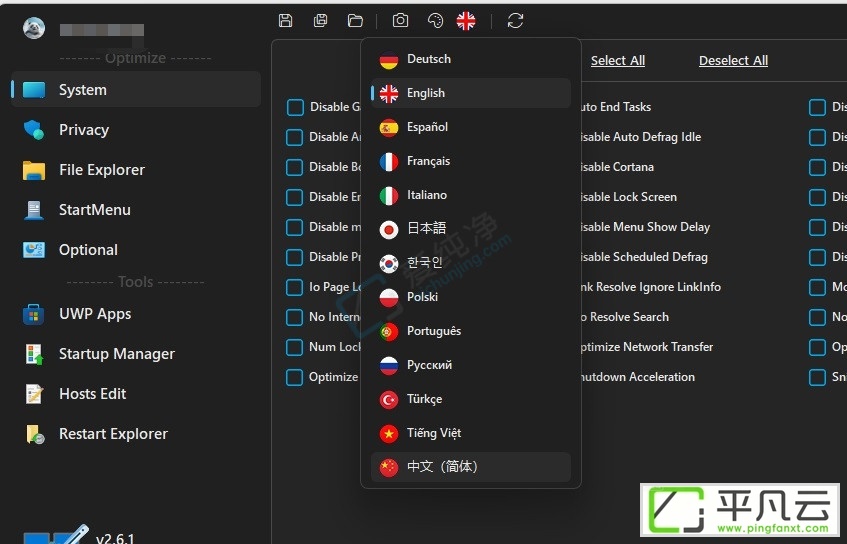Image resolution: width=847 pixels, height=544 pixels.
Task: Click the user avatar picture
Action: (x=34, y=28)
